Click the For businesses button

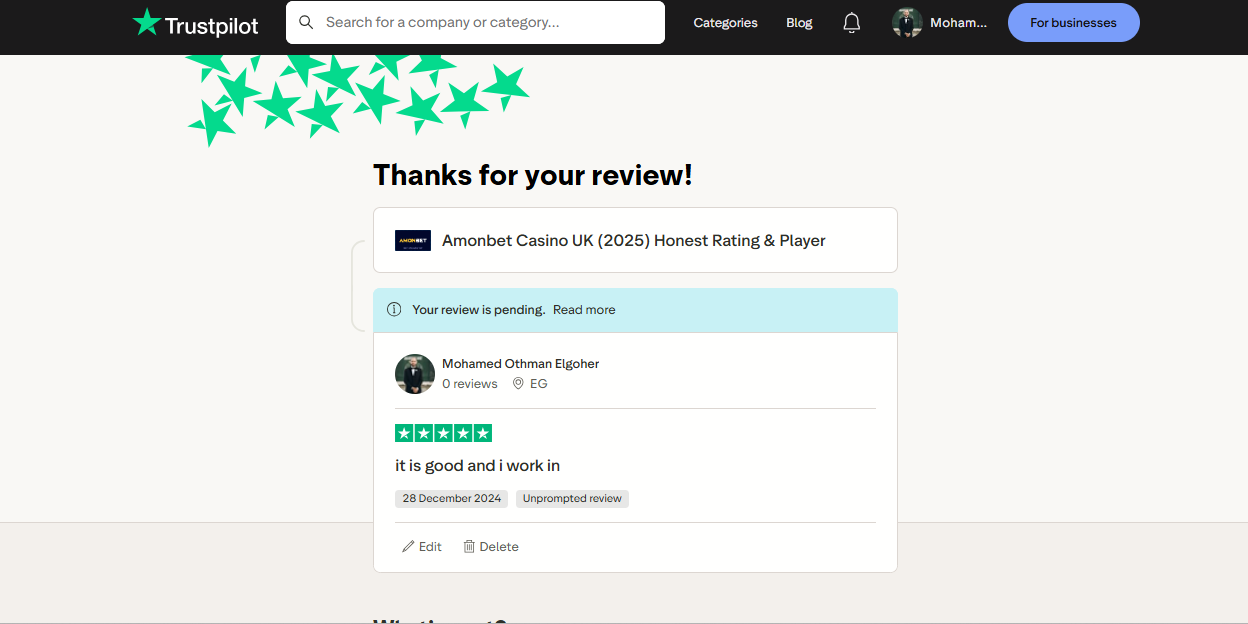point(1073,23)
